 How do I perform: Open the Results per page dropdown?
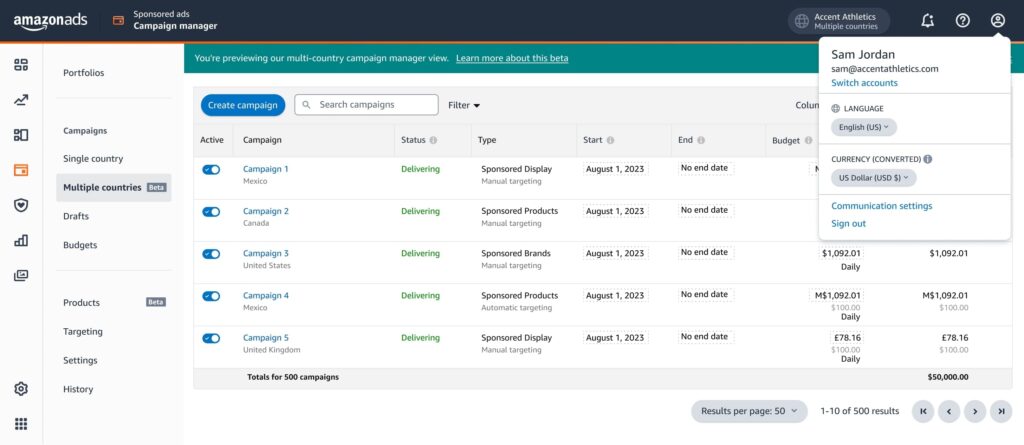click(749, 411)
